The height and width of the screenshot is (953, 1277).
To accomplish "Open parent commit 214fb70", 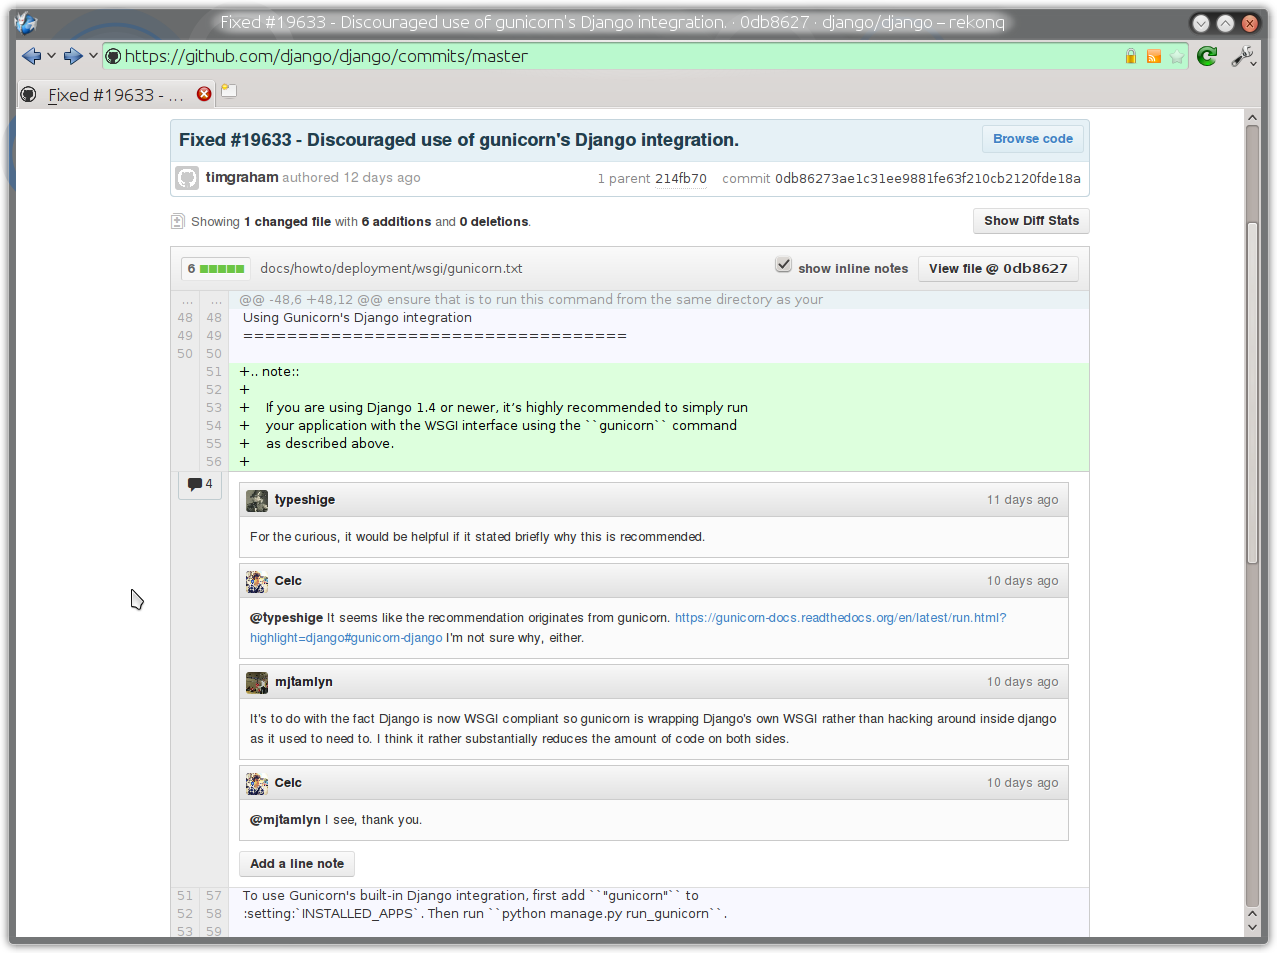I will pyautogui.click(x=681, y=179).
